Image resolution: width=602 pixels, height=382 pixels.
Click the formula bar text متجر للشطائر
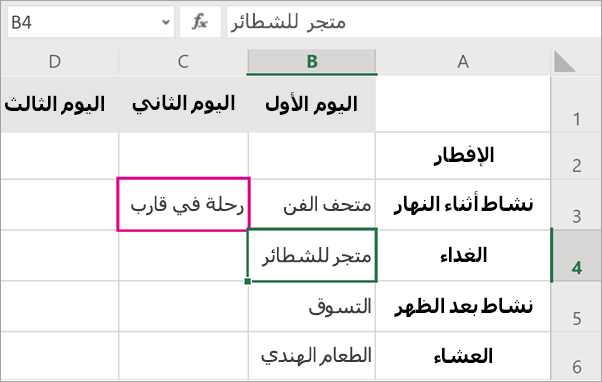click(288, 22)
